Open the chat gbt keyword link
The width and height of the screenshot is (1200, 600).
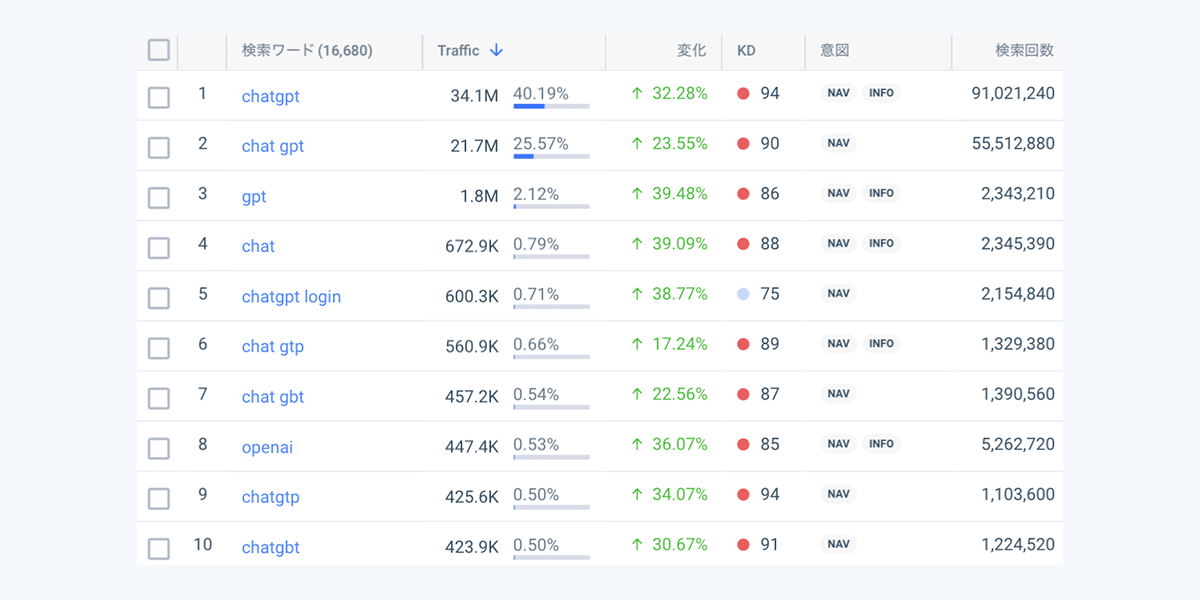point(273,397)
